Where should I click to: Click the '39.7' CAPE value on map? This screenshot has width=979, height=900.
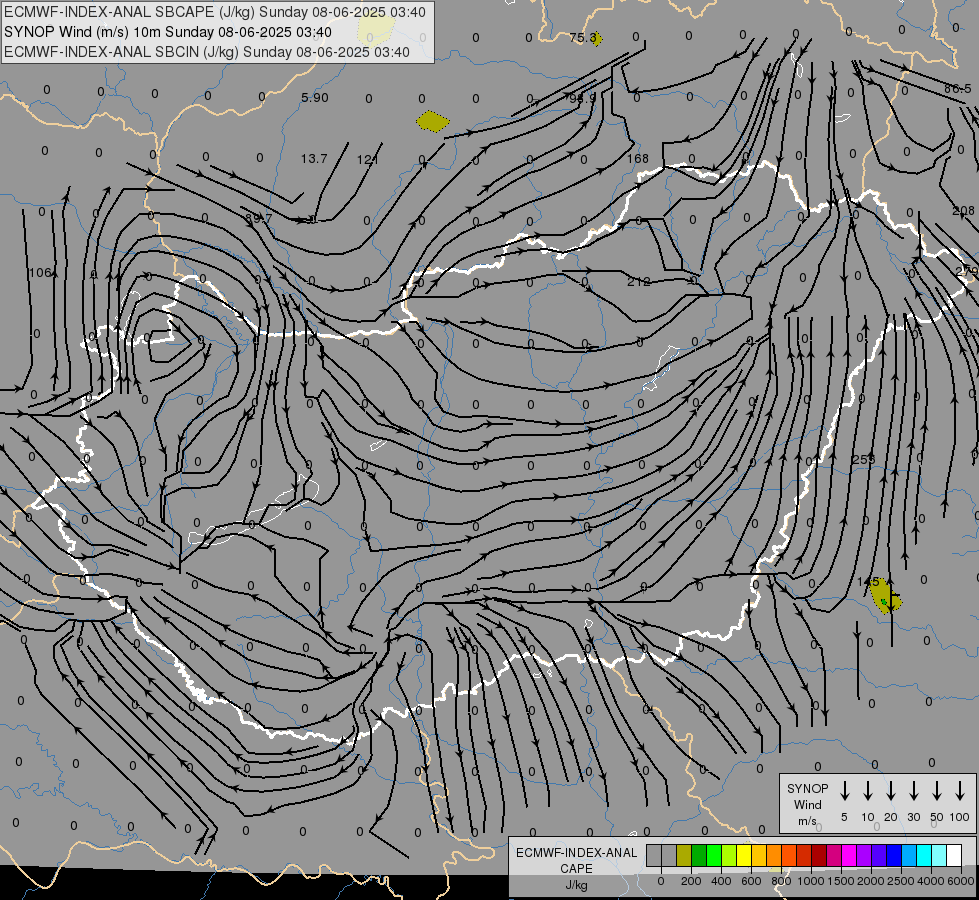(258, 219)
